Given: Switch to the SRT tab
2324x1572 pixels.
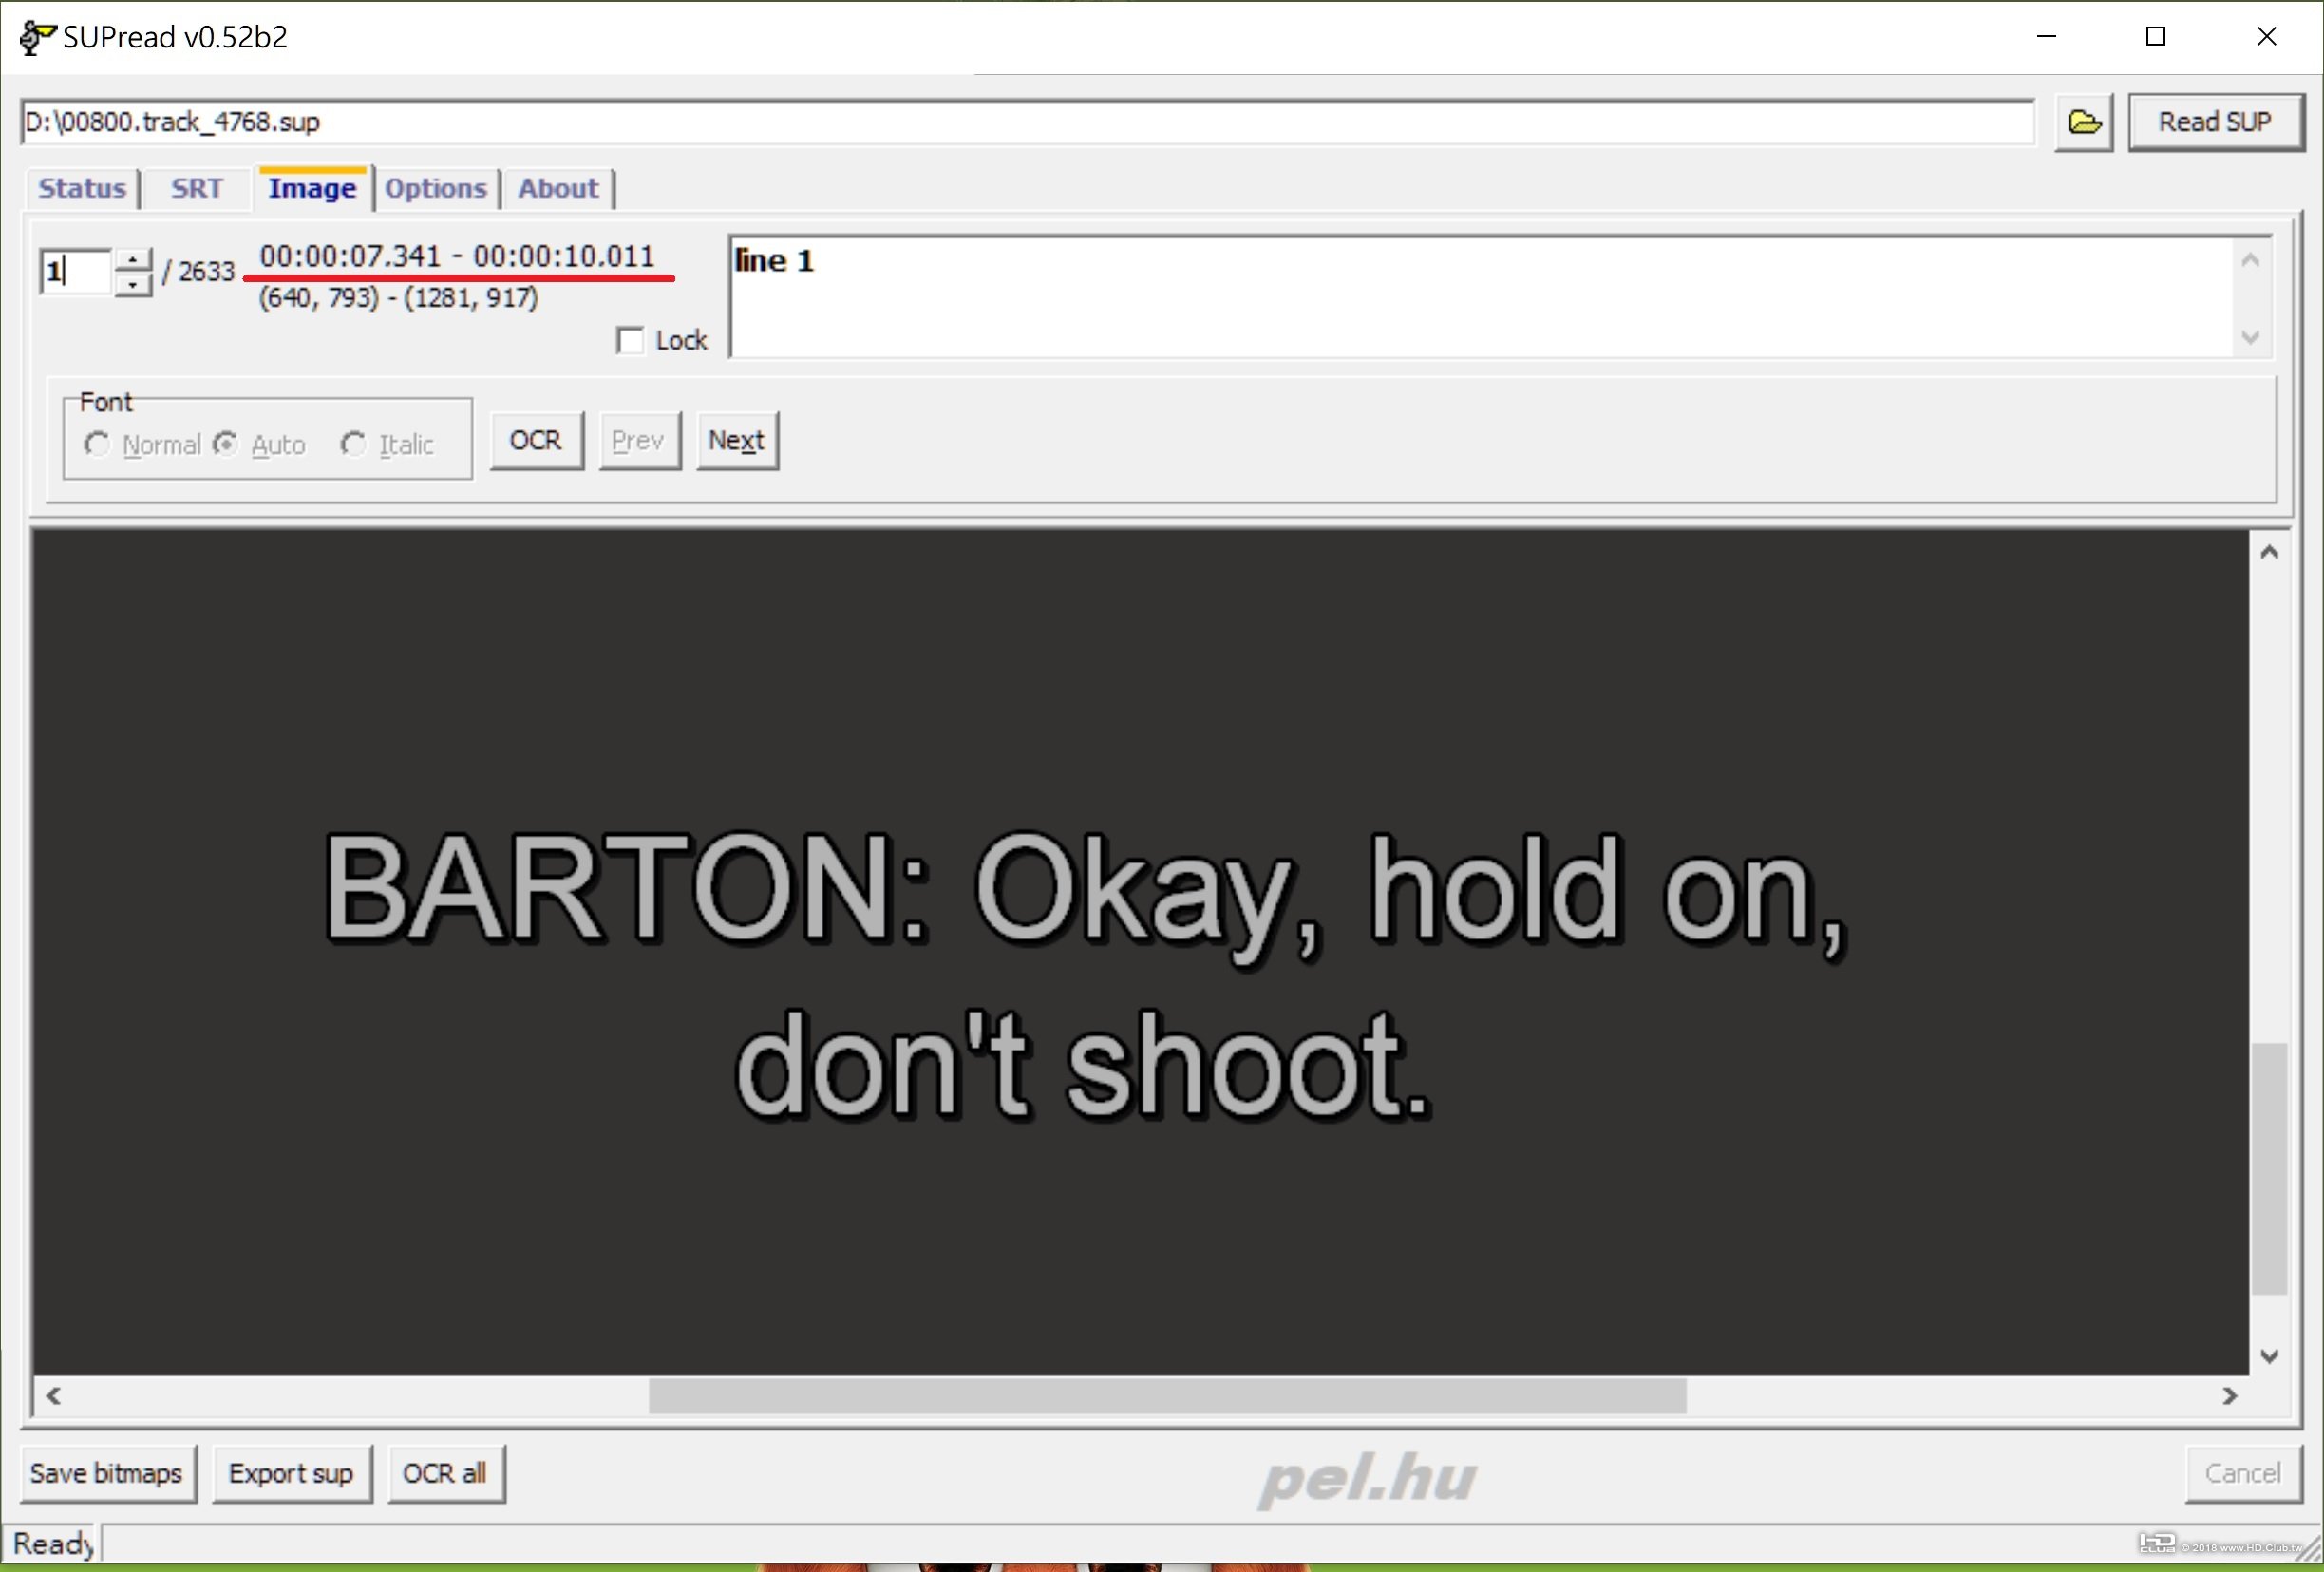Looking at the screenshot, I should tap(196, 188).
